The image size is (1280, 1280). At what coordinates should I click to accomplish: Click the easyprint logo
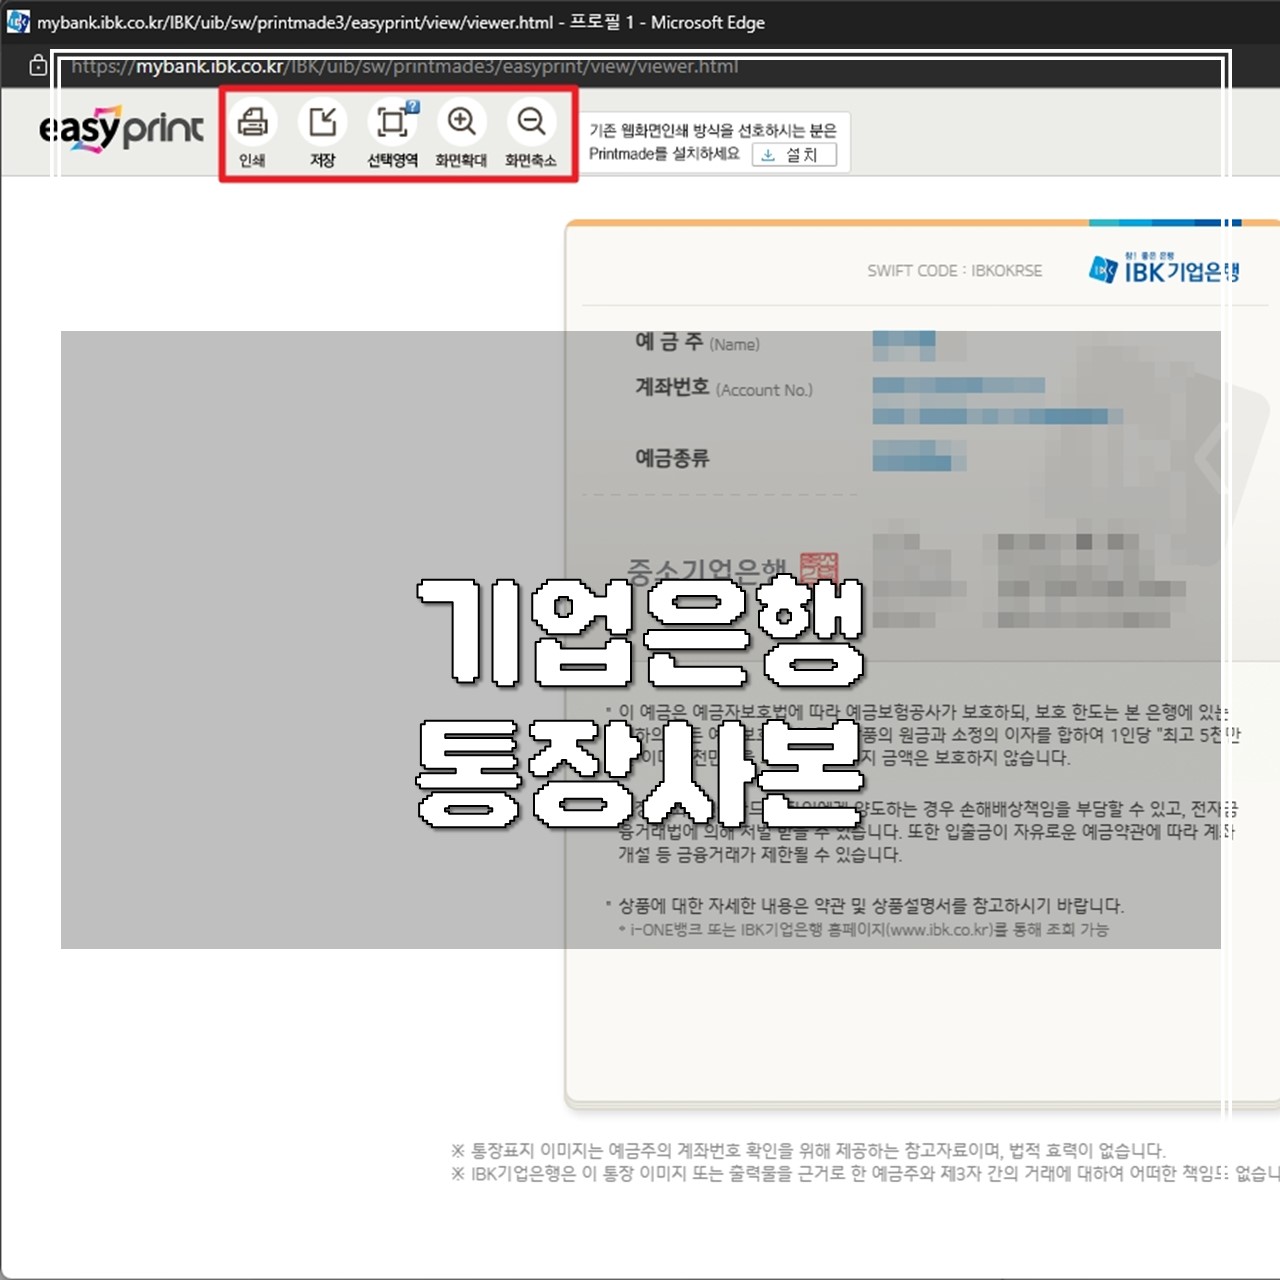coord(121,128)
